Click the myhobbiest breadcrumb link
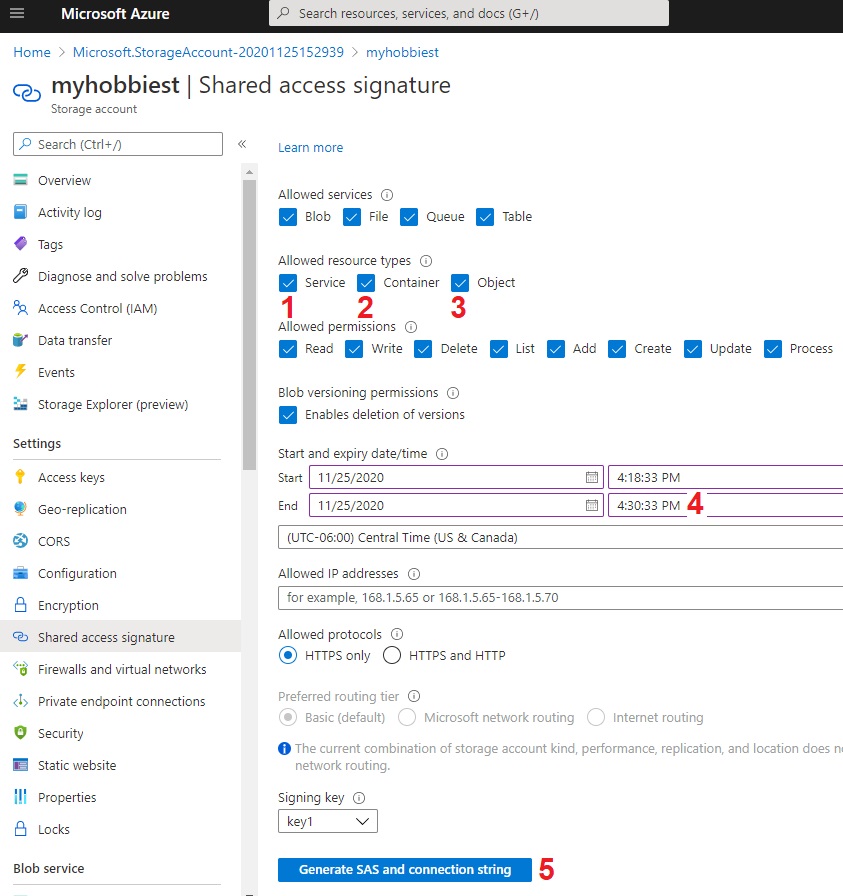843x896 pixels. click(x=402, y=52)
